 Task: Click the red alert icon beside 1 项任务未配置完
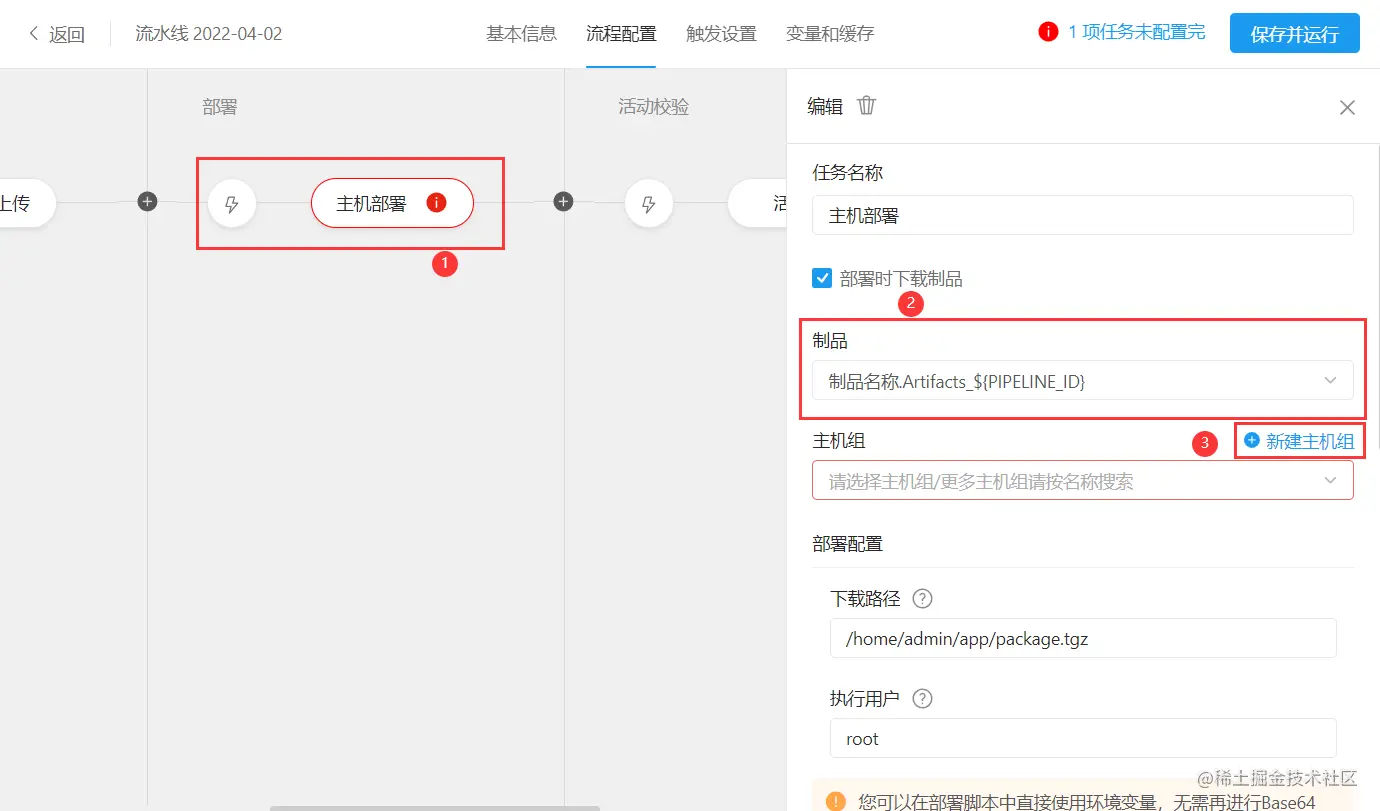click(1048, 32)
